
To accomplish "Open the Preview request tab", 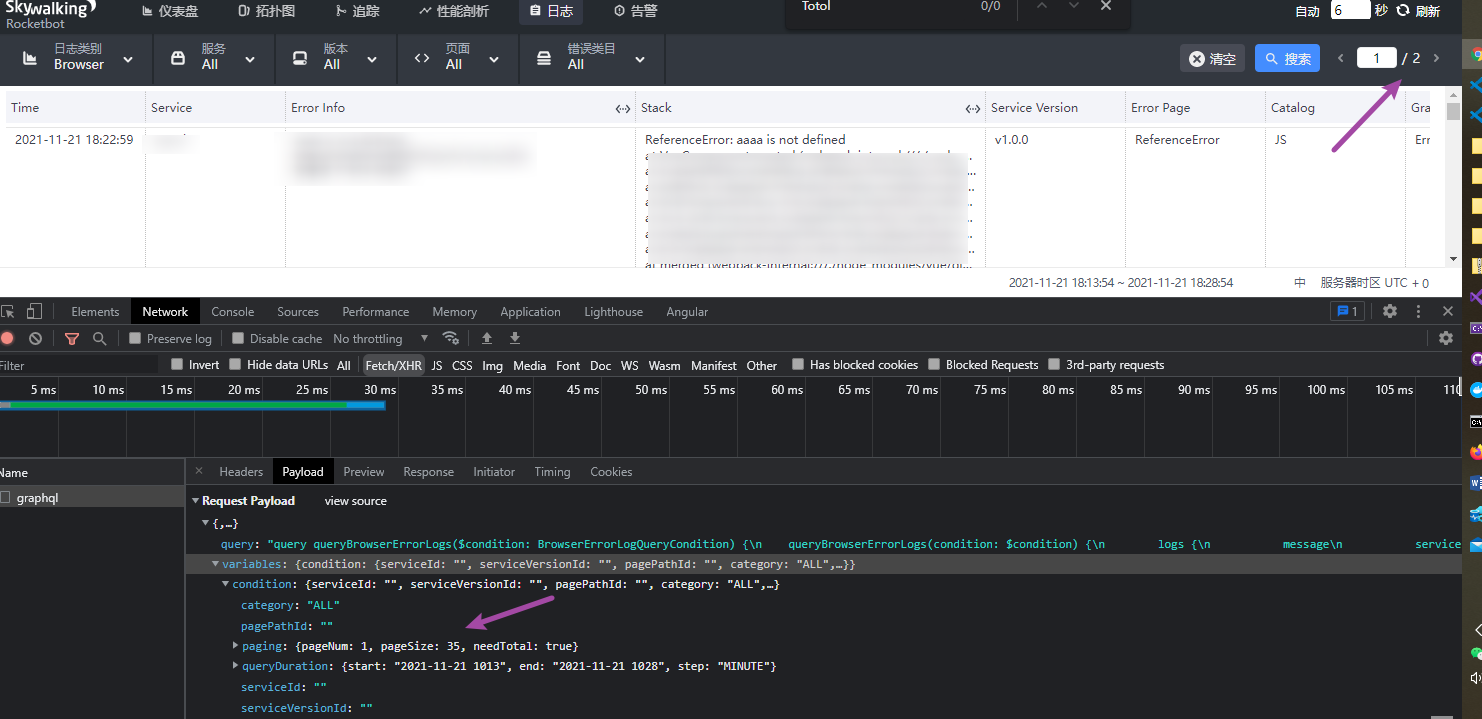I will (364, 472).
